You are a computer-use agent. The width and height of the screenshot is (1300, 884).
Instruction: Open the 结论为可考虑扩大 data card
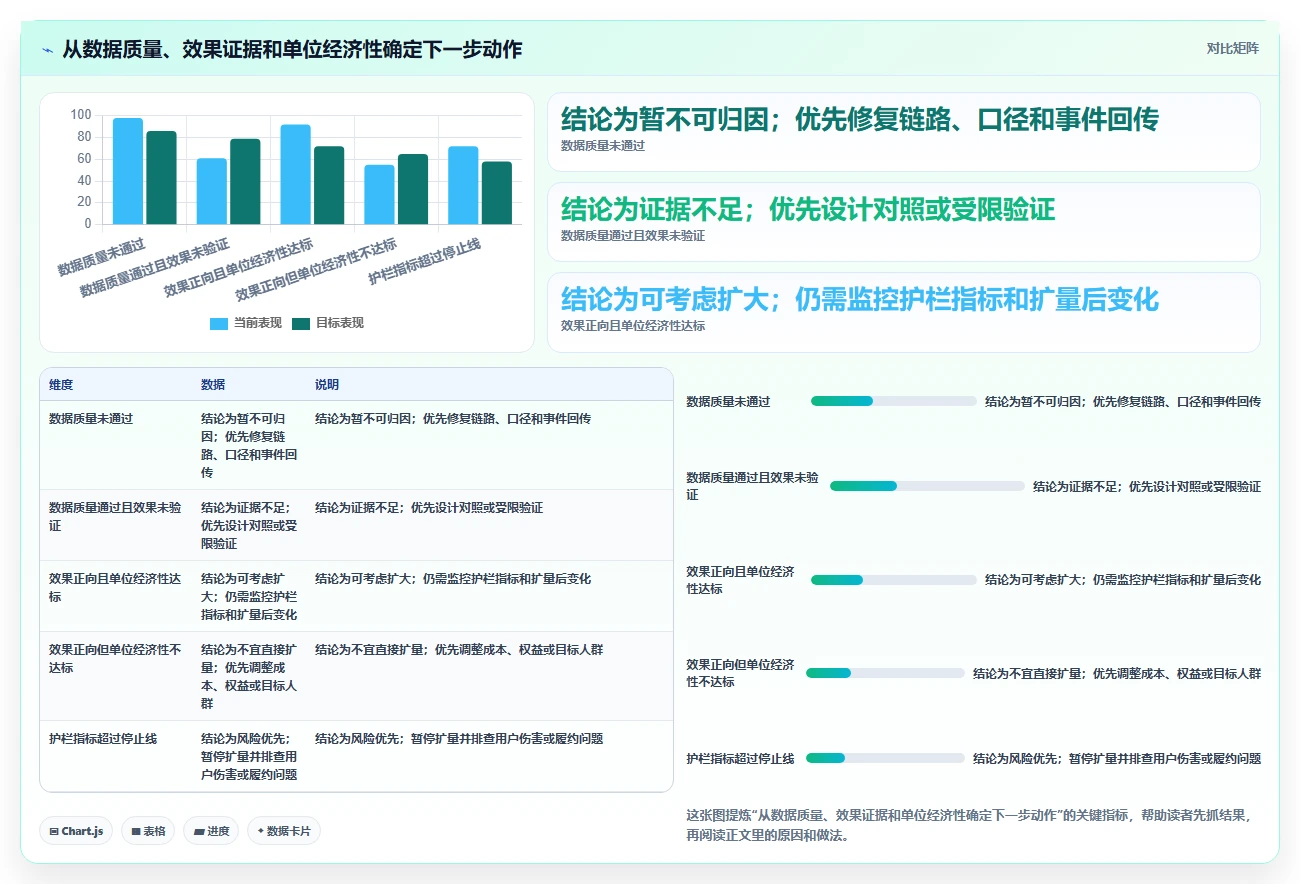click(x=903, y=312)
